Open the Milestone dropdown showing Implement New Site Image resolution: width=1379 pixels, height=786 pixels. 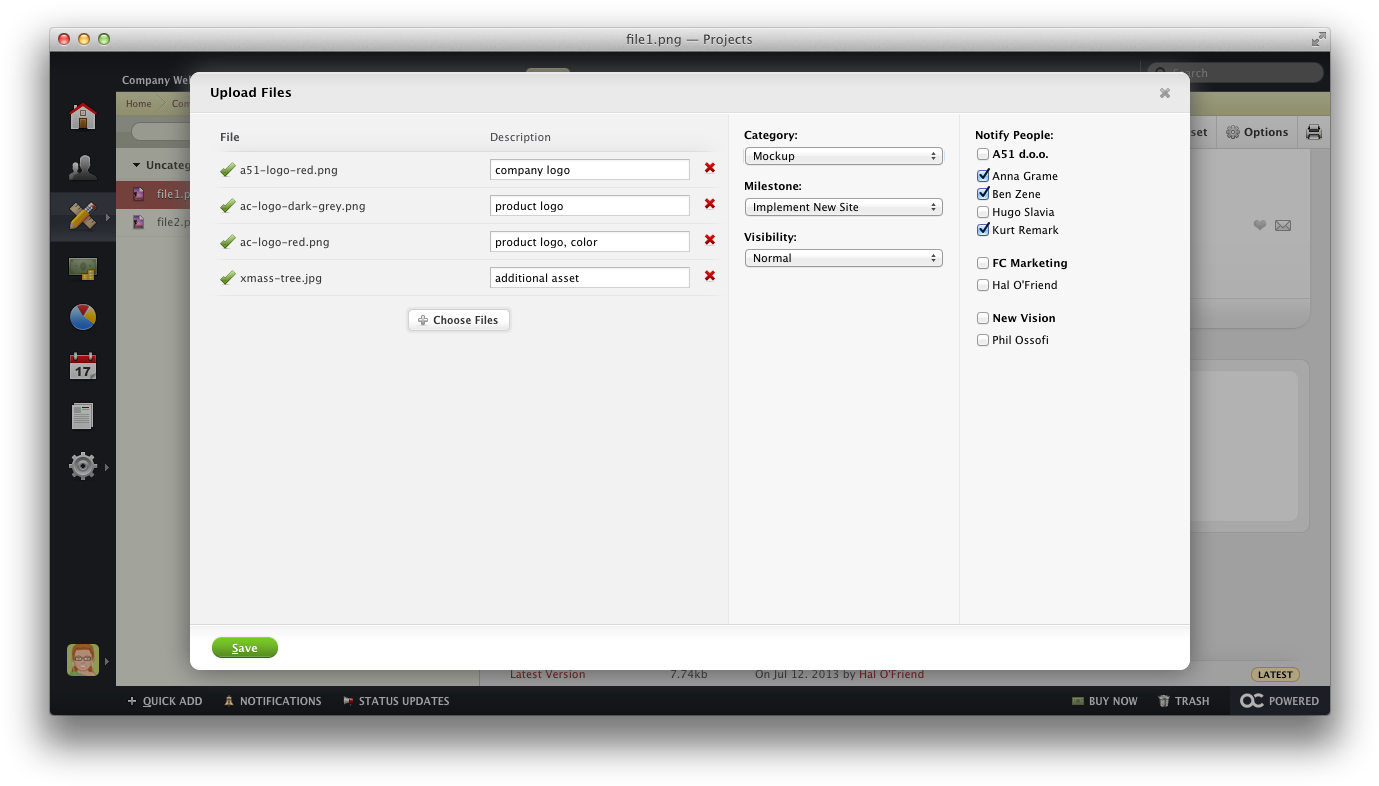pos(844,207)
